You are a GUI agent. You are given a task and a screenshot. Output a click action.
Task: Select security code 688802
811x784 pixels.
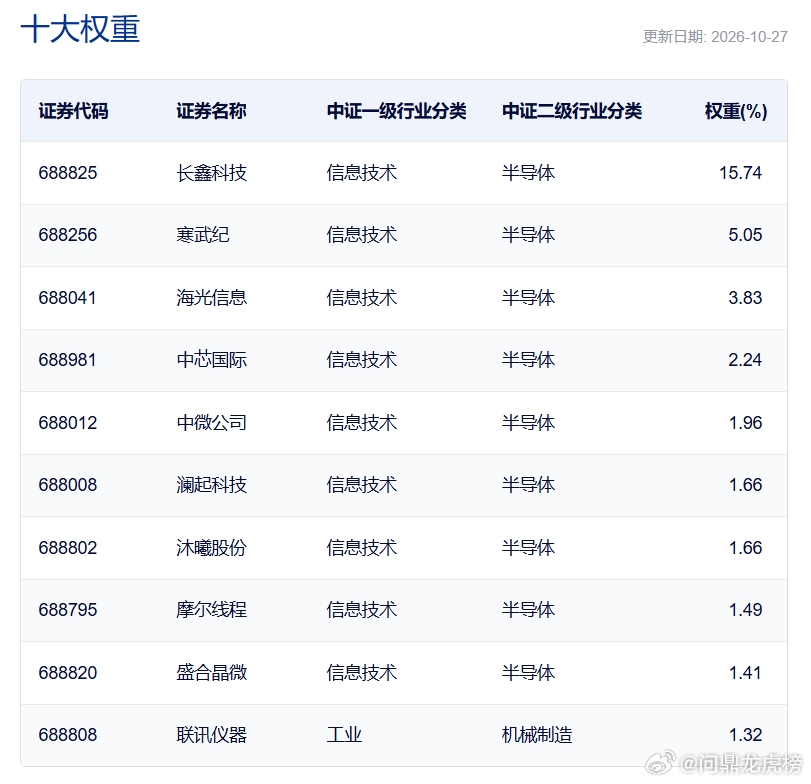(x=68, y=548)
